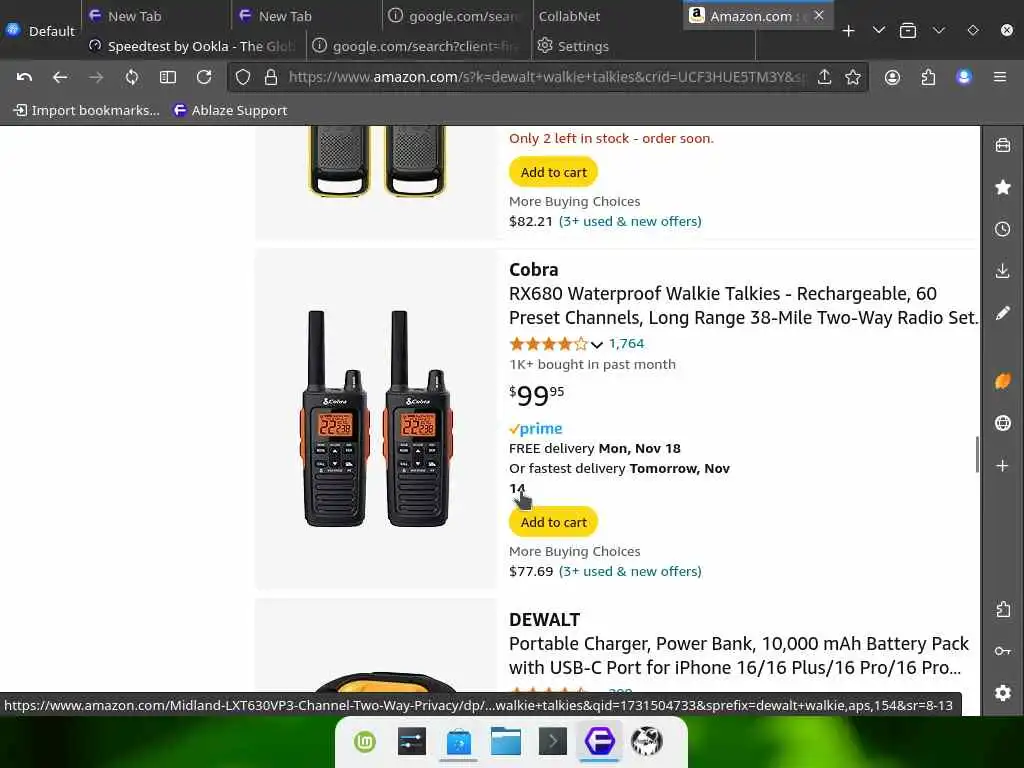Click the $99.95 Cobra price
1024x768 pixels.
536,395
